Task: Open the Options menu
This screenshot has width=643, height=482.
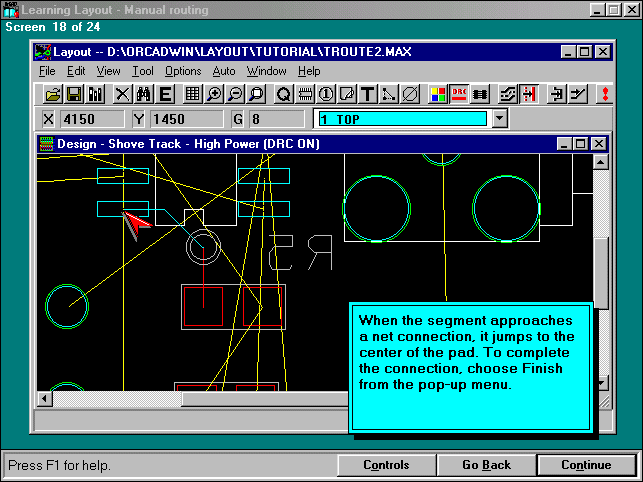Action: coord(183,71)
